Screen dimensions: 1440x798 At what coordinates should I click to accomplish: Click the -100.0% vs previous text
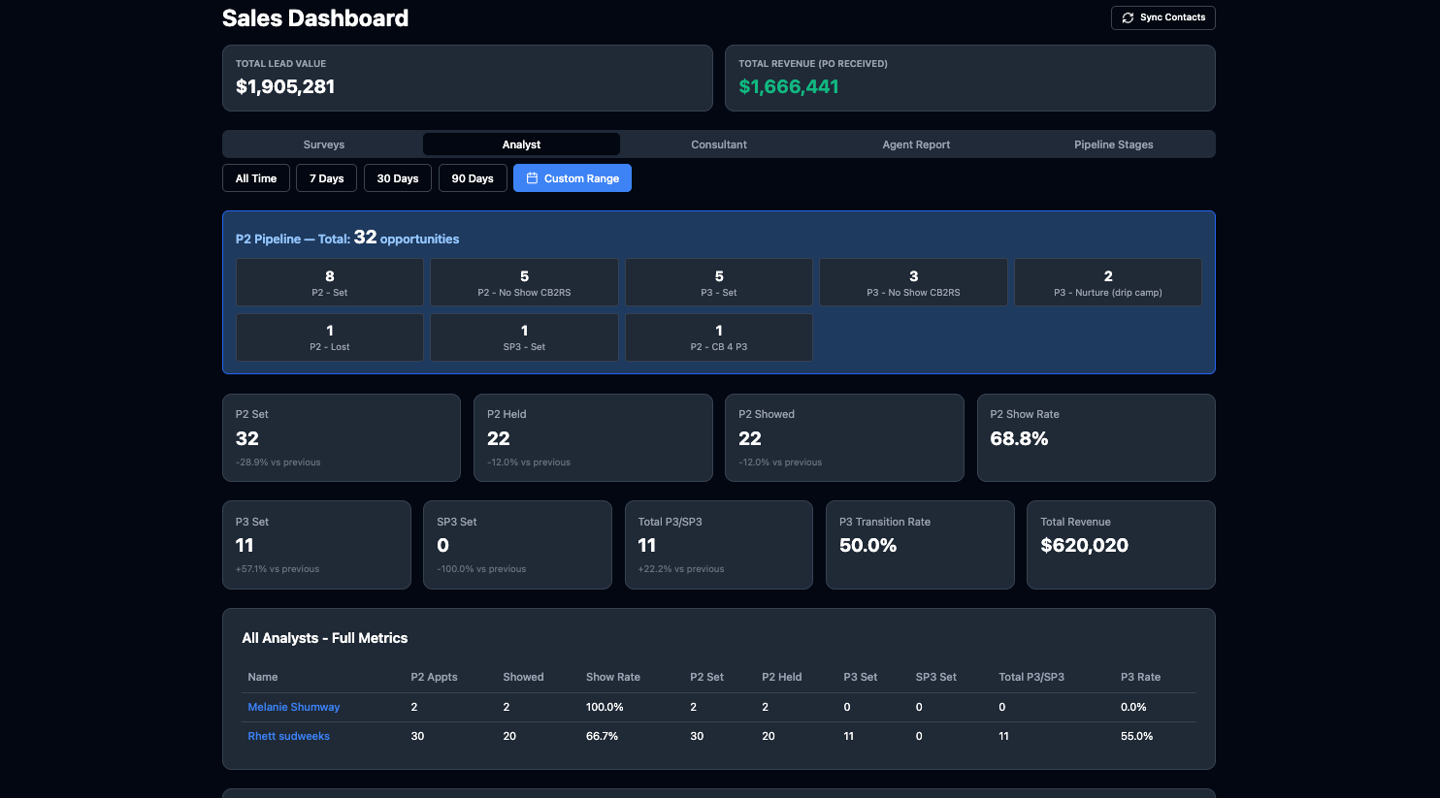point(481,569)
